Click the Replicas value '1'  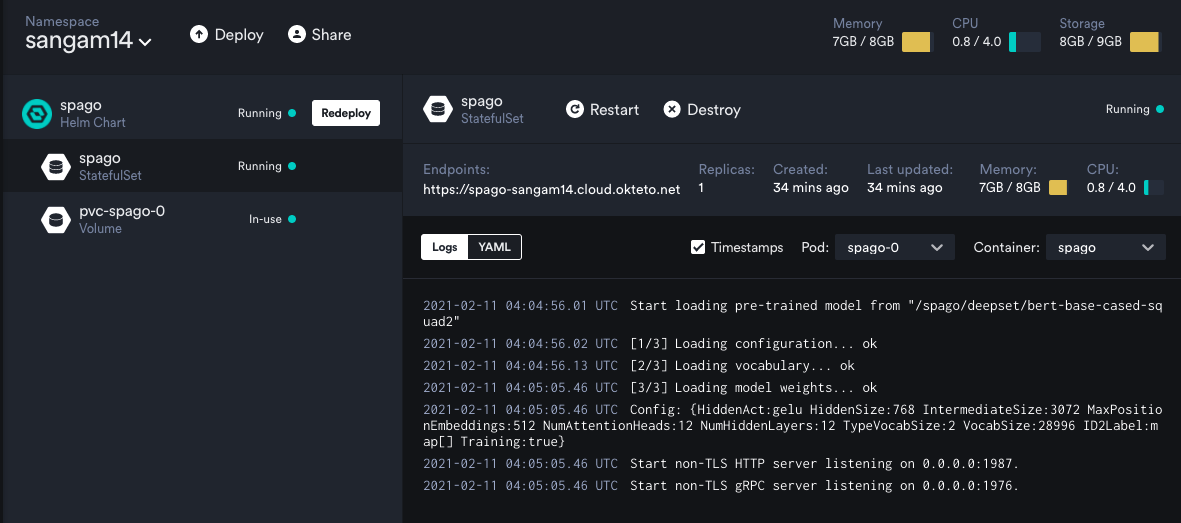point(701,188)
